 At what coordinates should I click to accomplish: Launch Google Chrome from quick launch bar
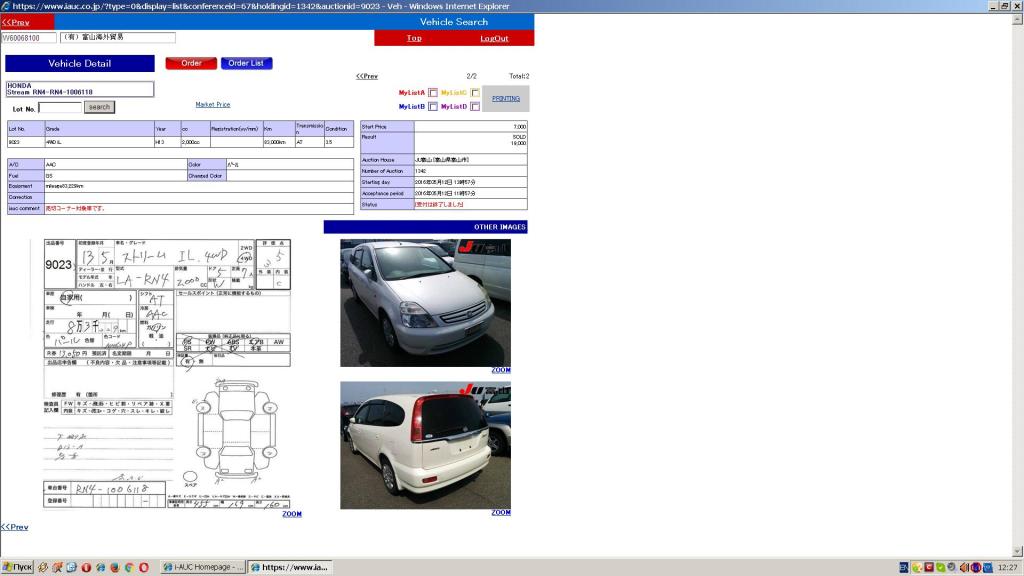point(129,568)
